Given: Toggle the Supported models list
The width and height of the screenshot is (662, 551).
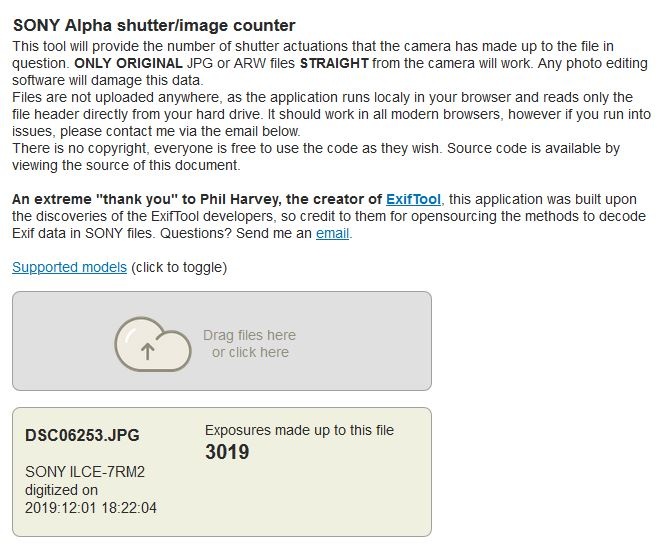Looking at the screenshot, I should pos(69,267).
